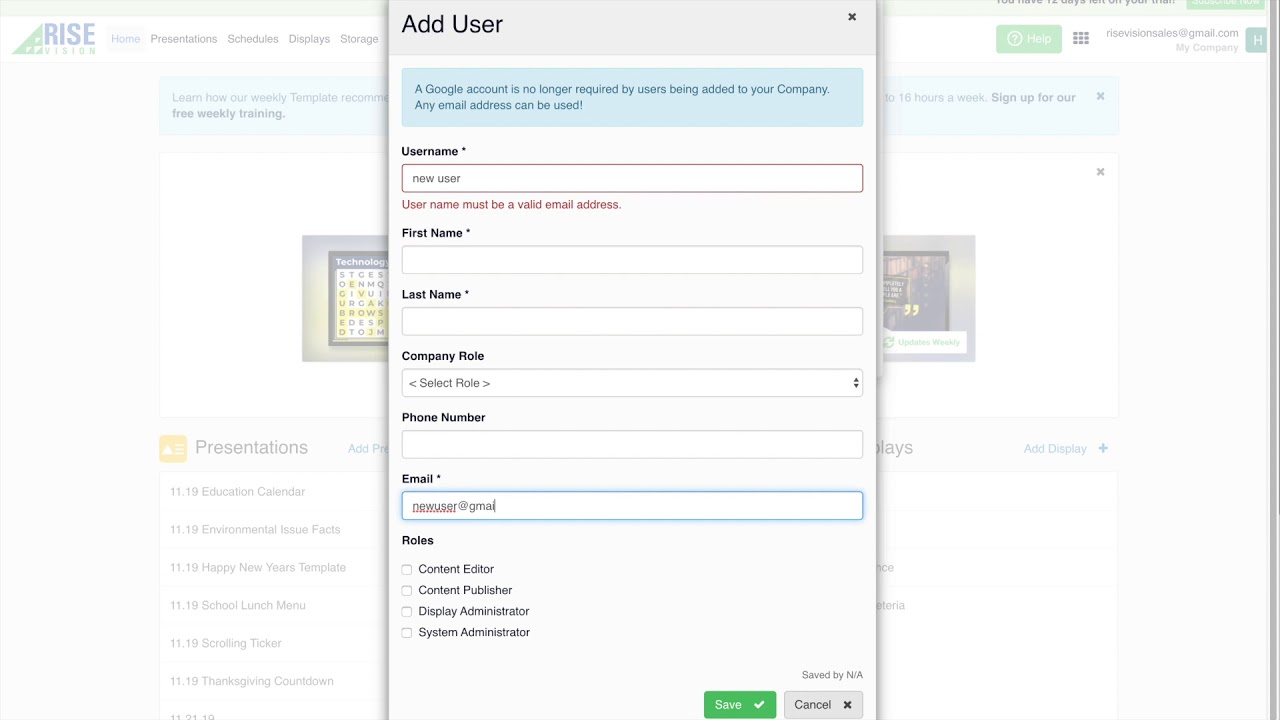This screenshot has height=720, width=1280.
Task: Open the Company Role dropdown
Action: click(x=632, y=383)
